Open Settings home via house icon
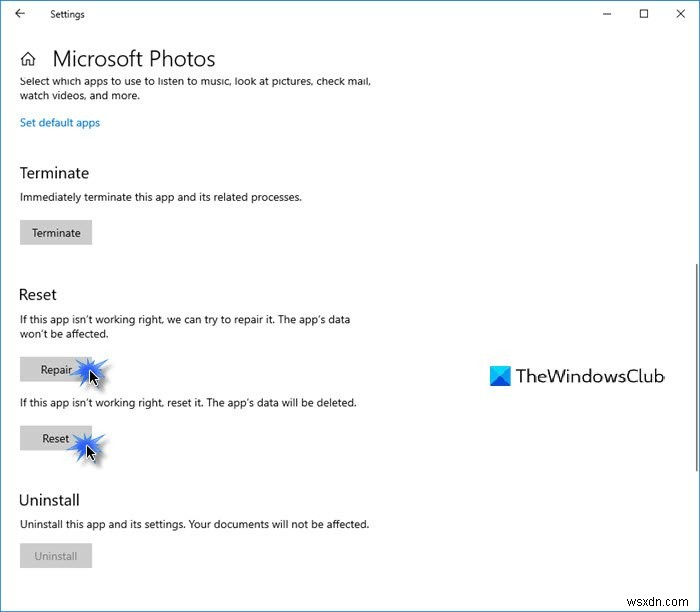The height and width of the screenshot is (612, 700). 28,58
